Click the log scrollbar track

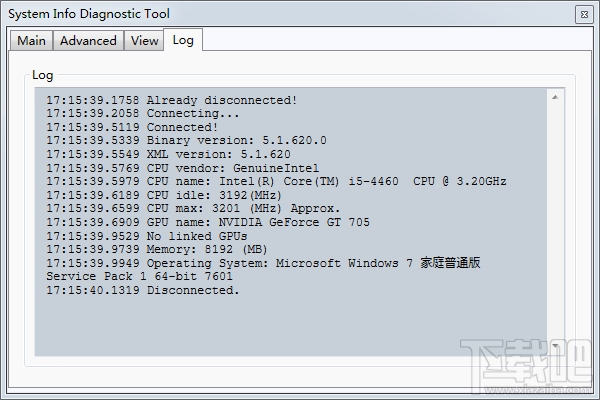click(556, 220)
